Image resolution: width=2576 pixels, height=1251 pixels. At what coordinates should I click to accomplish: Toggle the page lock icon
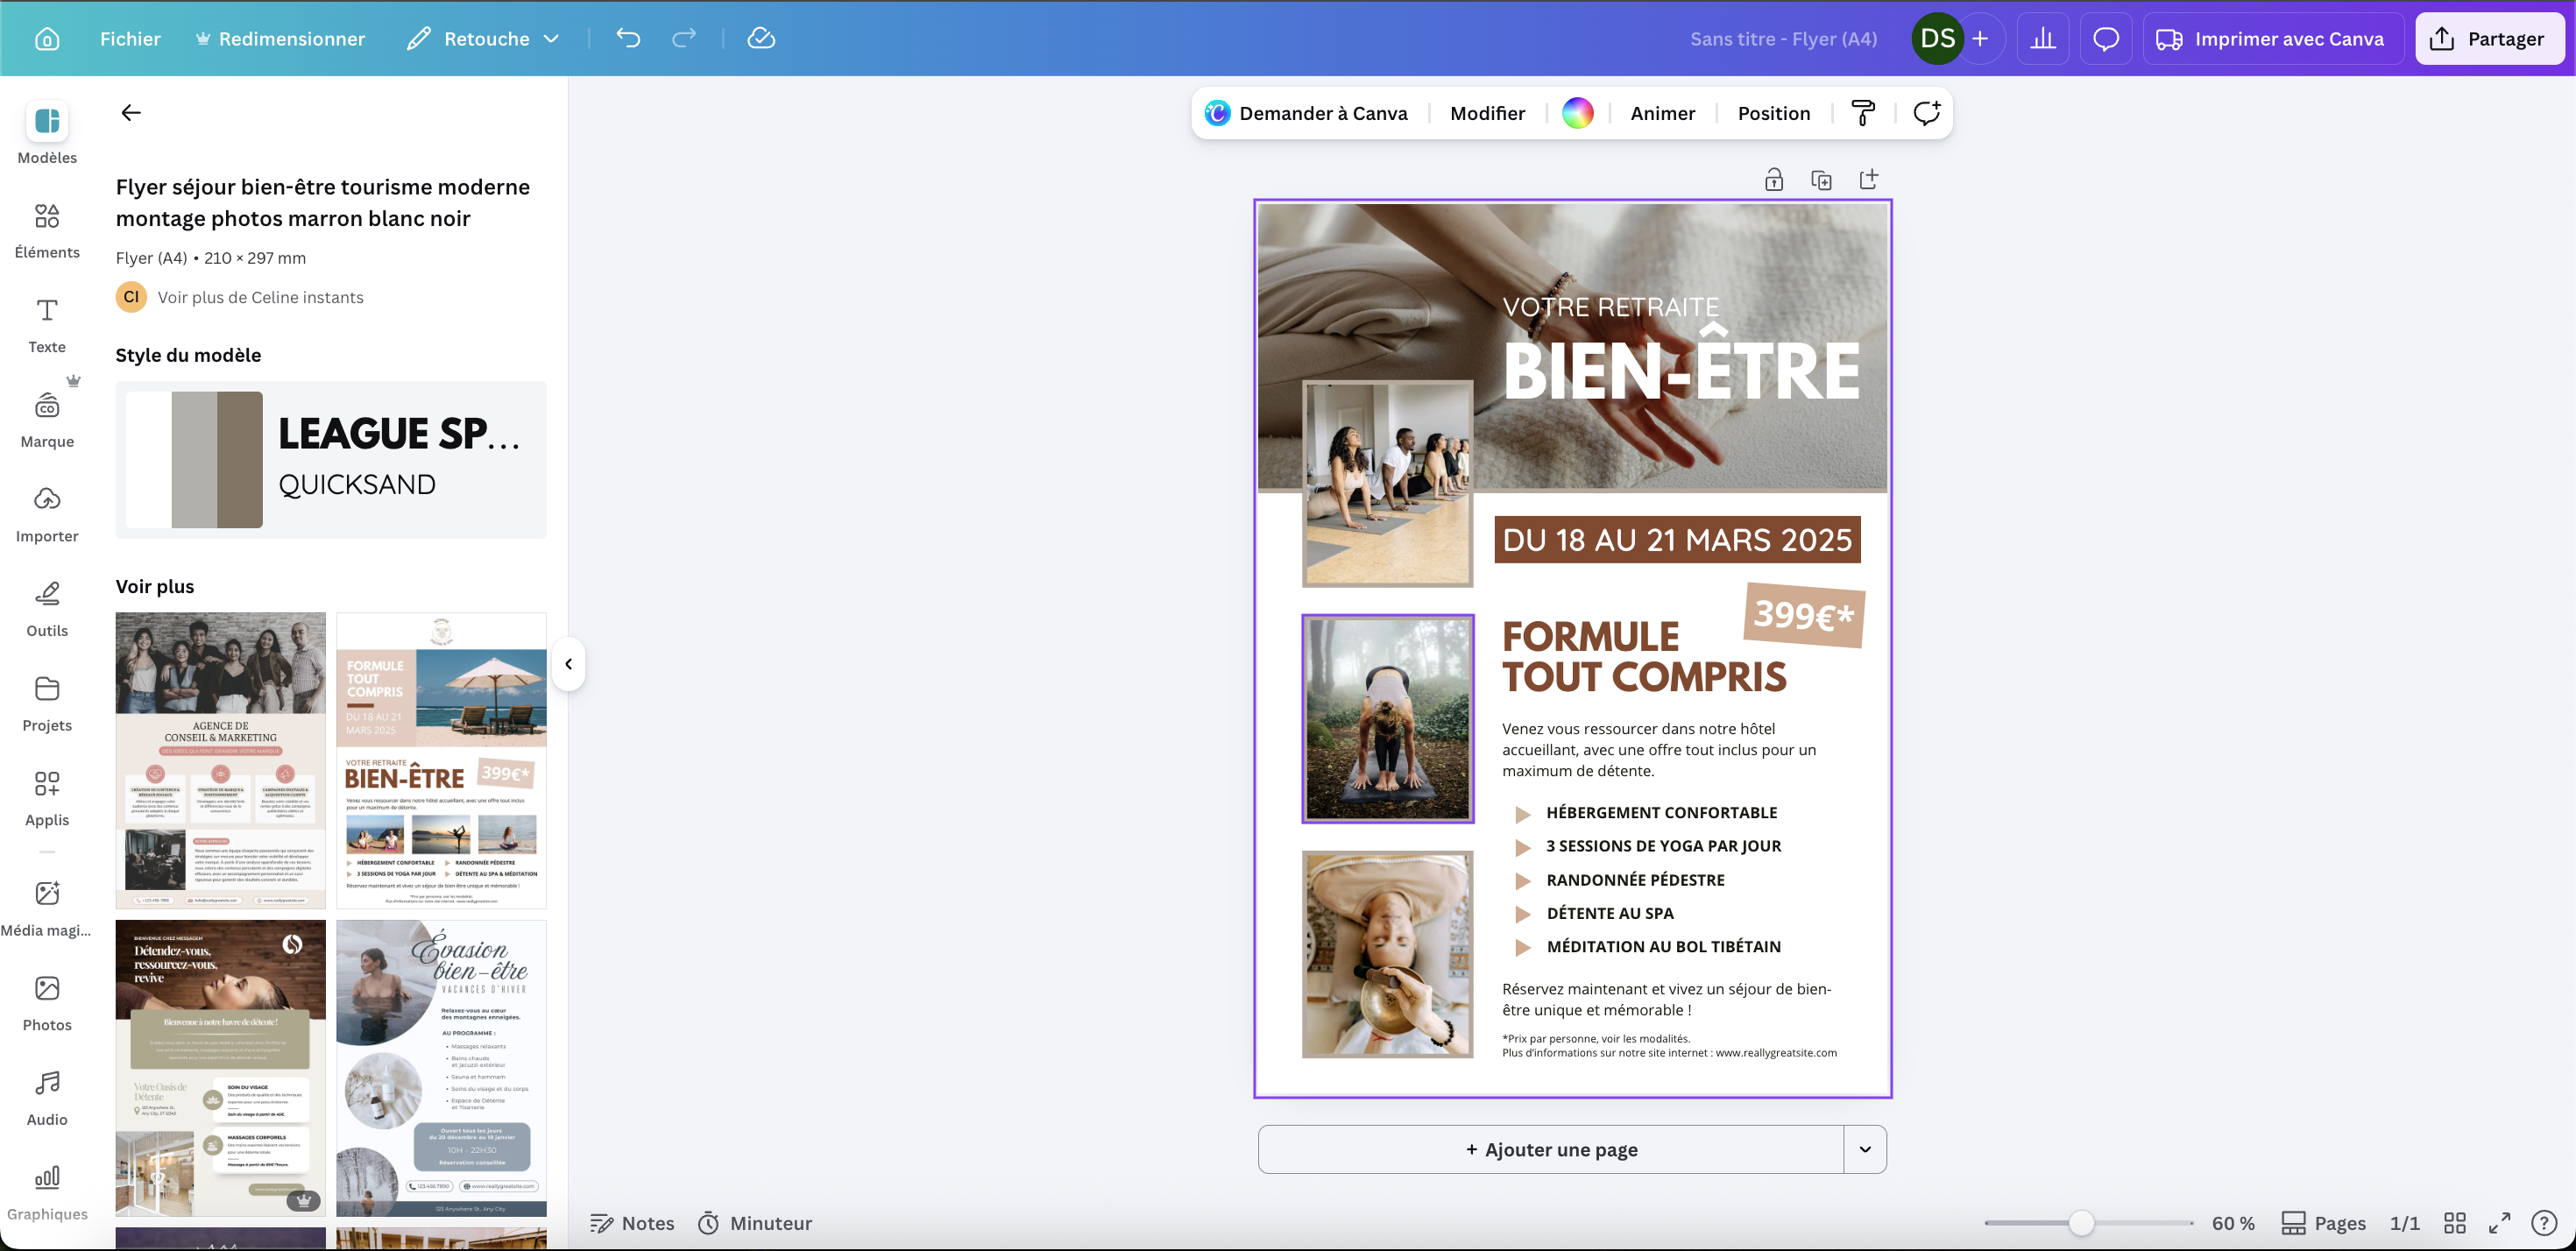tap(1773, 180)
